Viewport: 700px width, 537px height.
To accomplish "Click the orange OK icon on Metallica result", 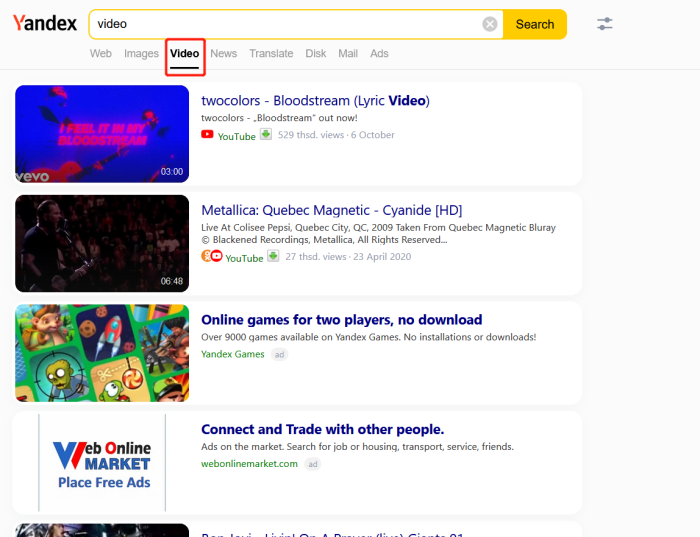I will pos(206,257).
